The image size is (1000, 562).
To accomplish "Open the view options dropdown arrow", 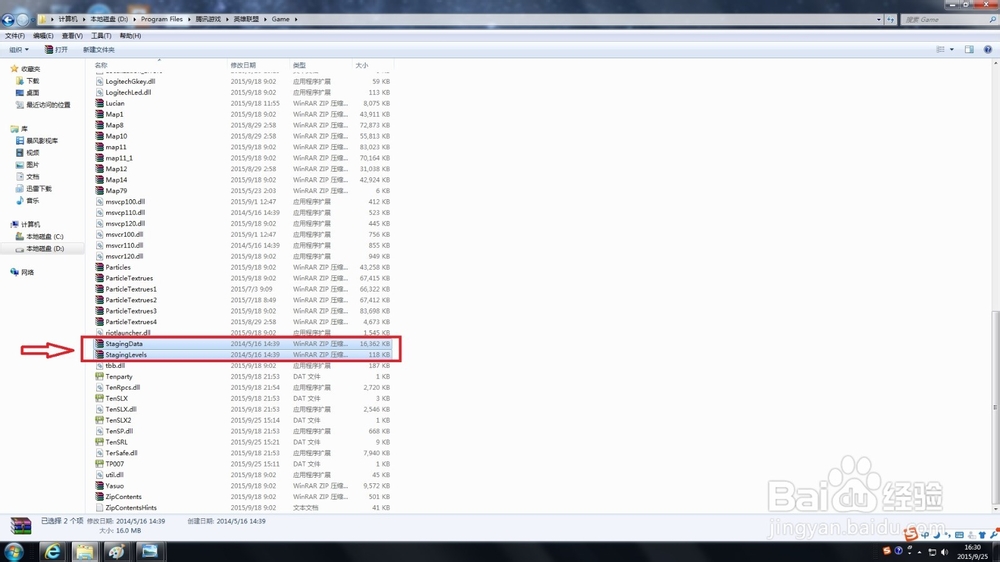I will point(952,50).
